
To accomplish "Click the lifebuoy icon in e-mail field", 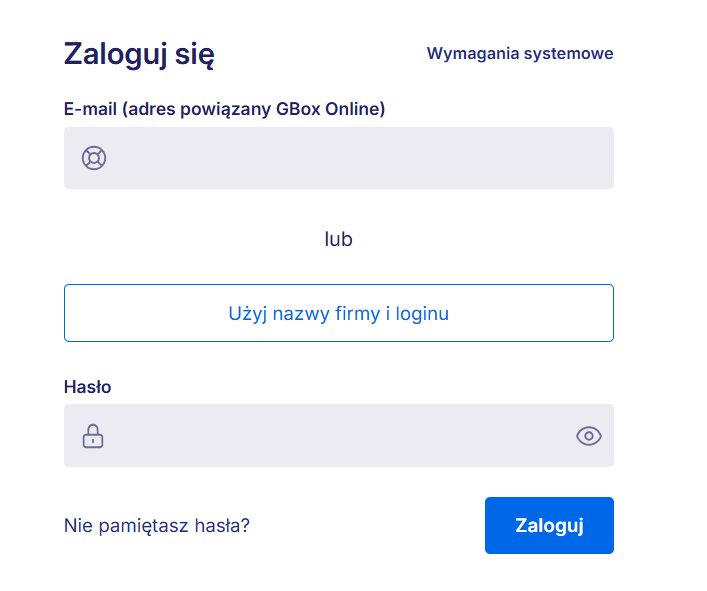I will point(94,158).
